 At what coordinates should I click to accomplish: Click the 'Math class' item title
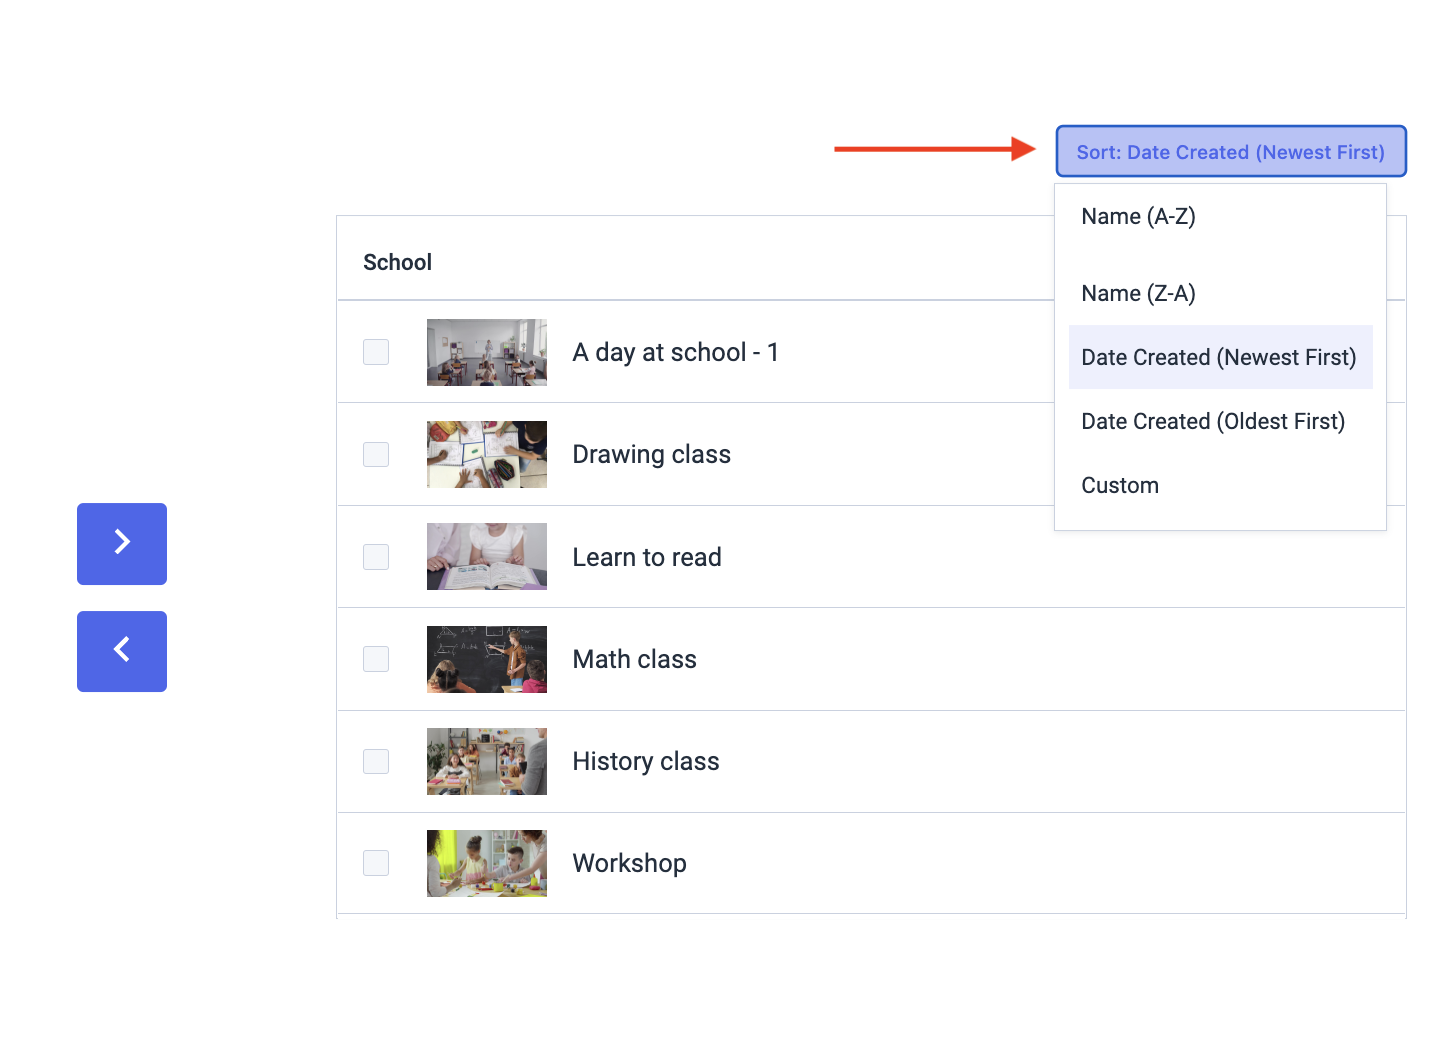(634, 659)
